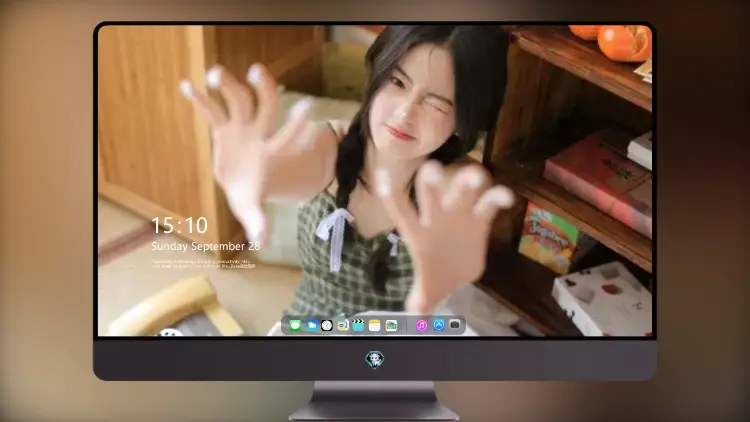This screenshot has height=422, width=750.
Task: Click the 'Sunday September 28' date text
Action: pyautogui.click(x=205, y=246)
